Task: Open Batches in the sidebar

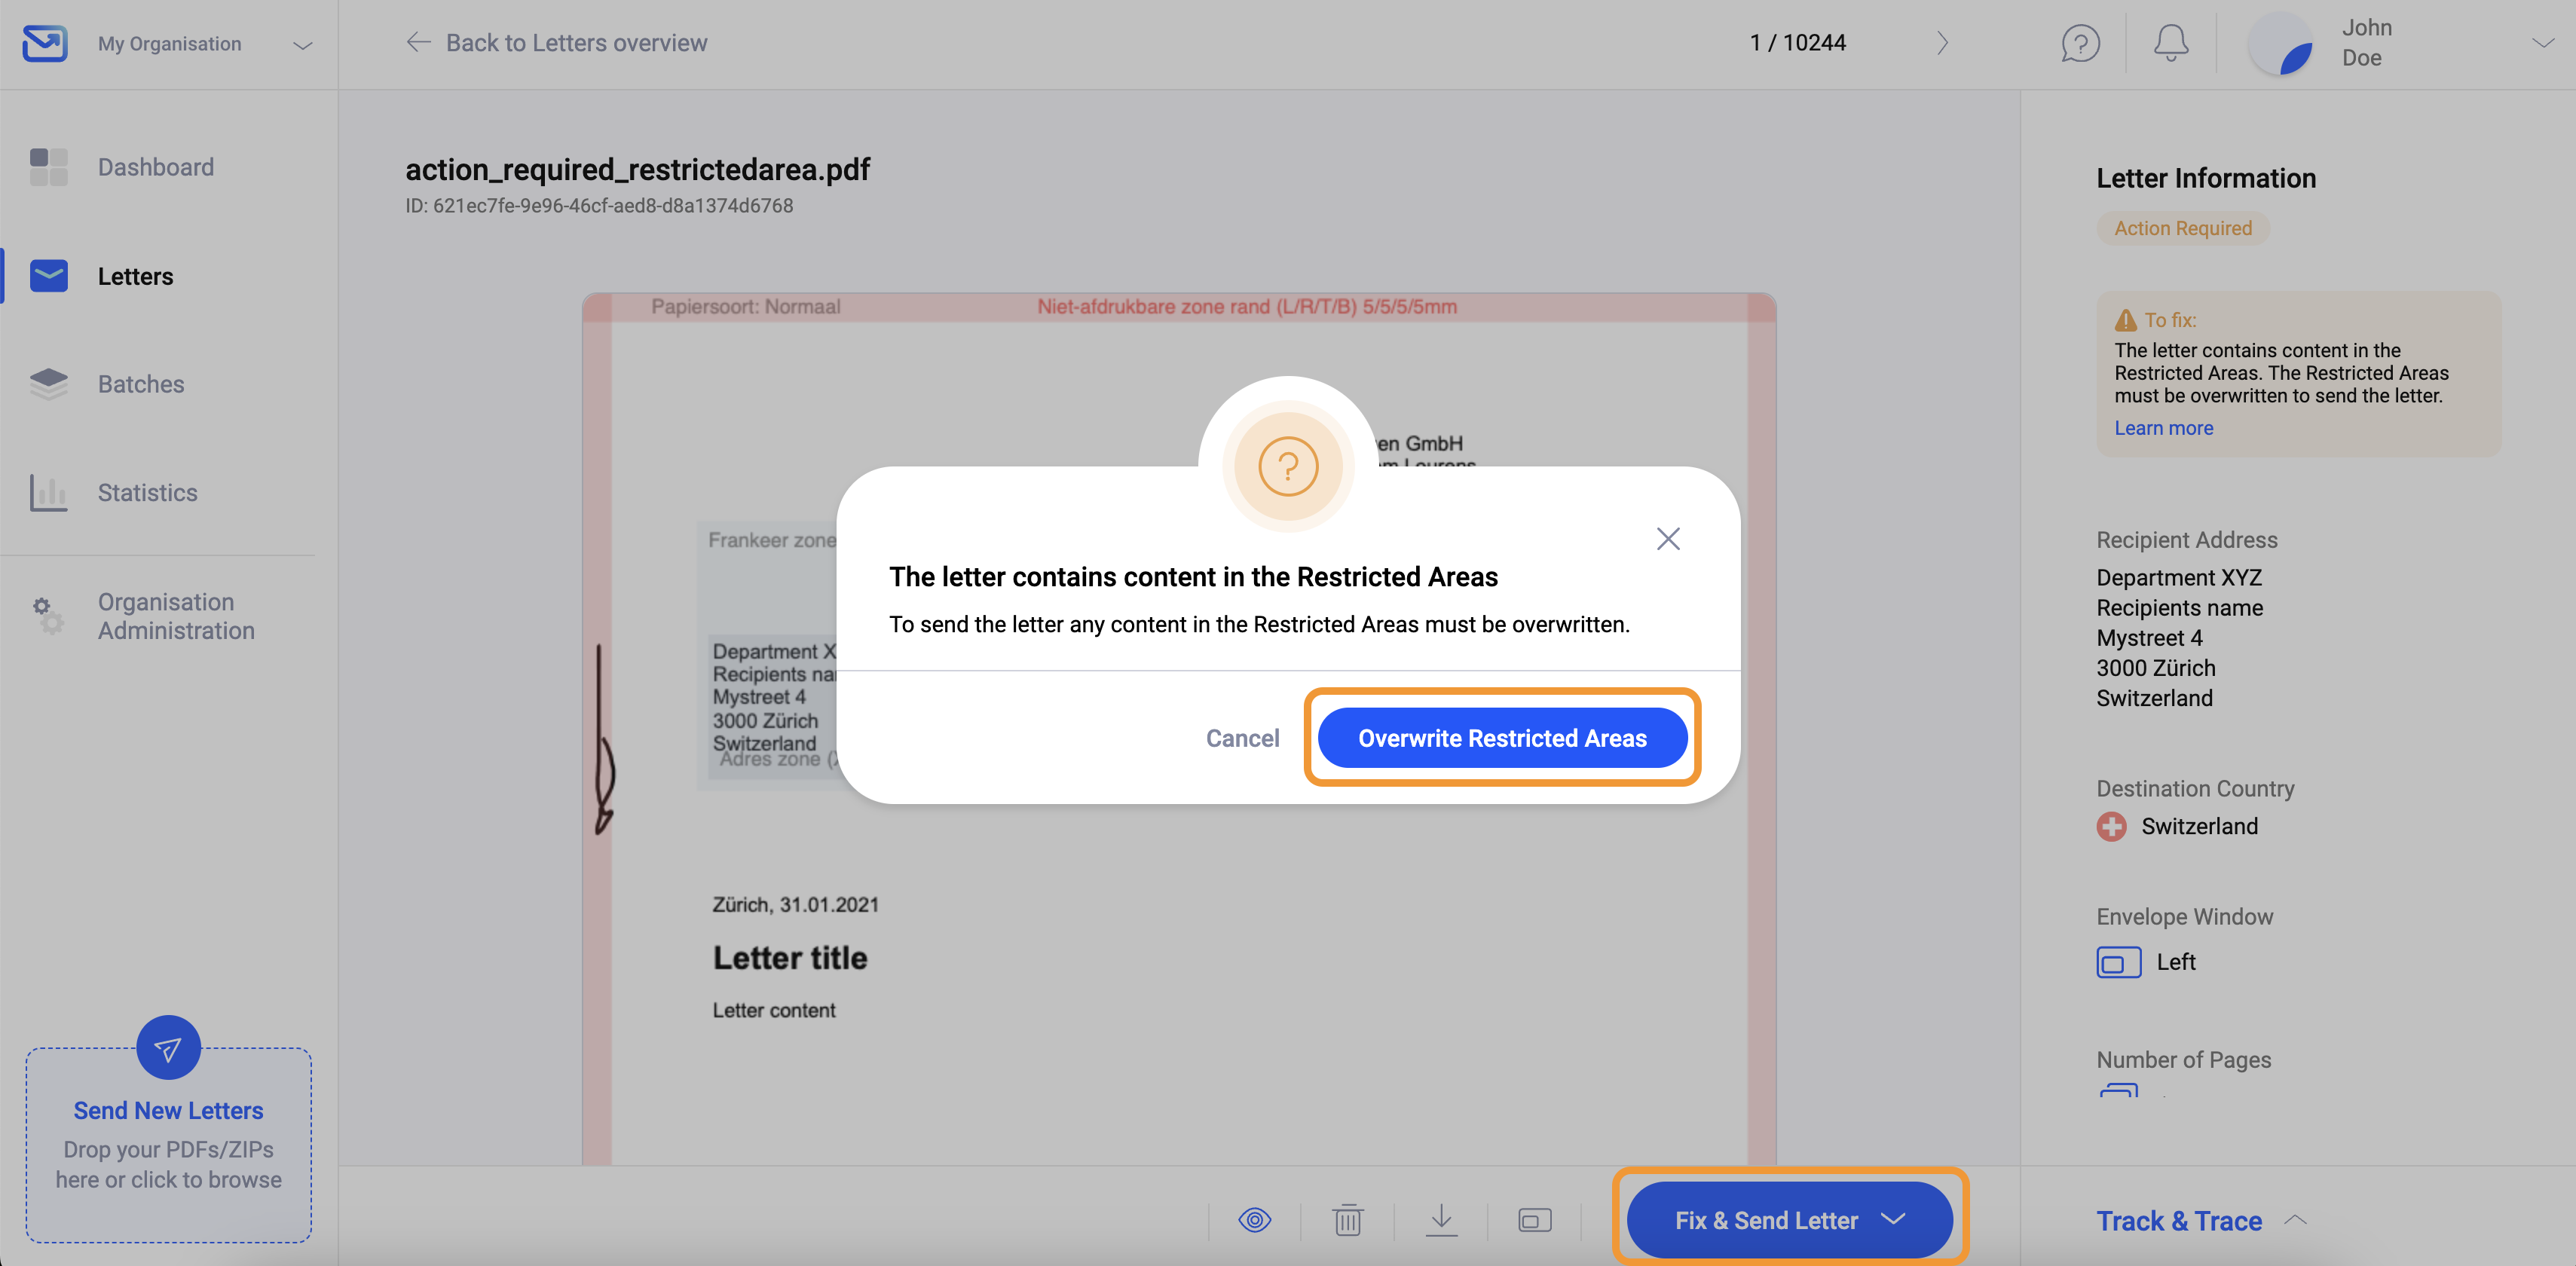Action: click(x=140, y=384)
